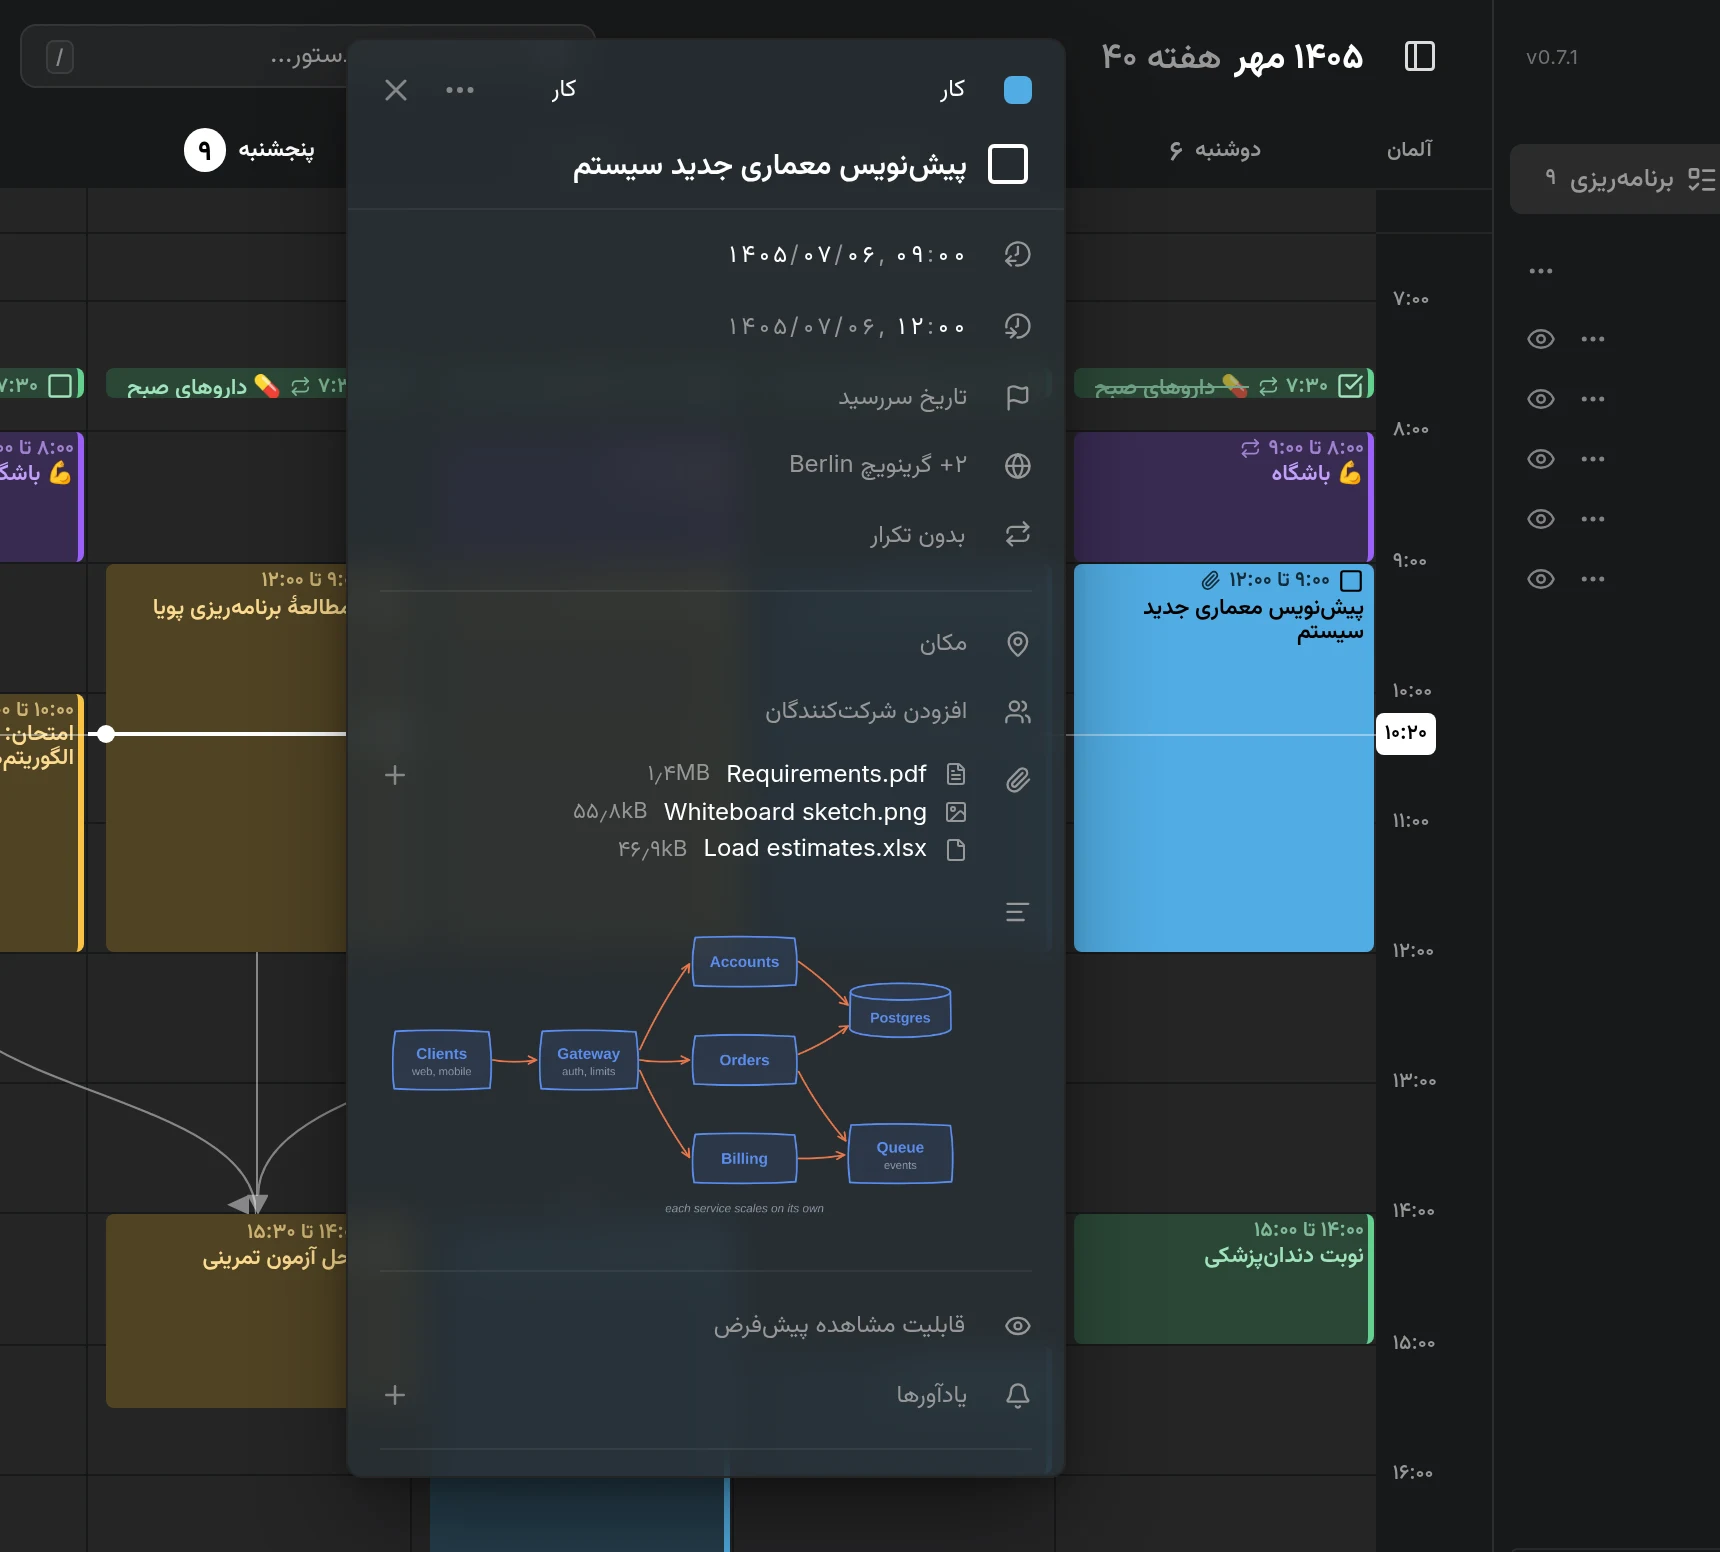This screenshot has height=1552, width=1720.
Task: Open the three-dot menu in popup header
Action: [460, 90]
